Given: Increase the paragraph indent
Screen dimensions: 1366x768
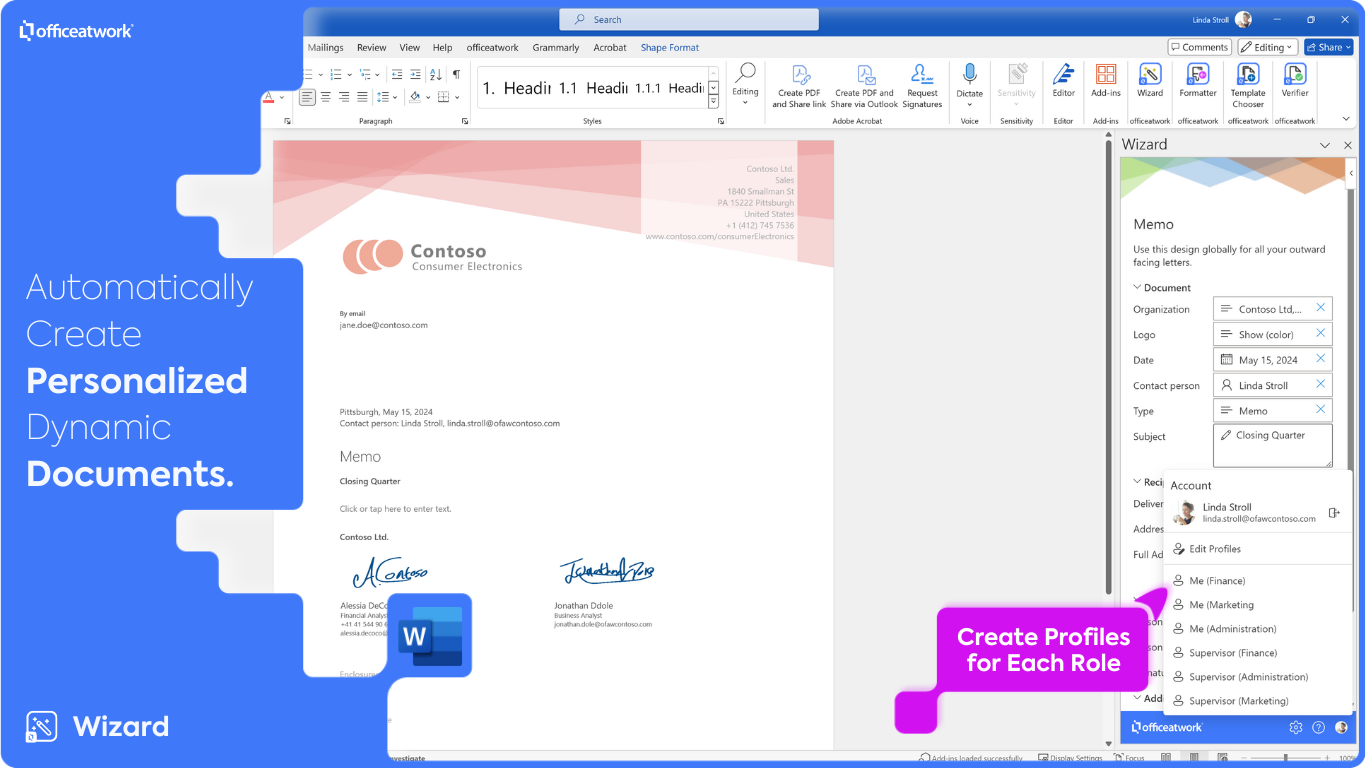Looking at the screenshot, I should (415, 74).
